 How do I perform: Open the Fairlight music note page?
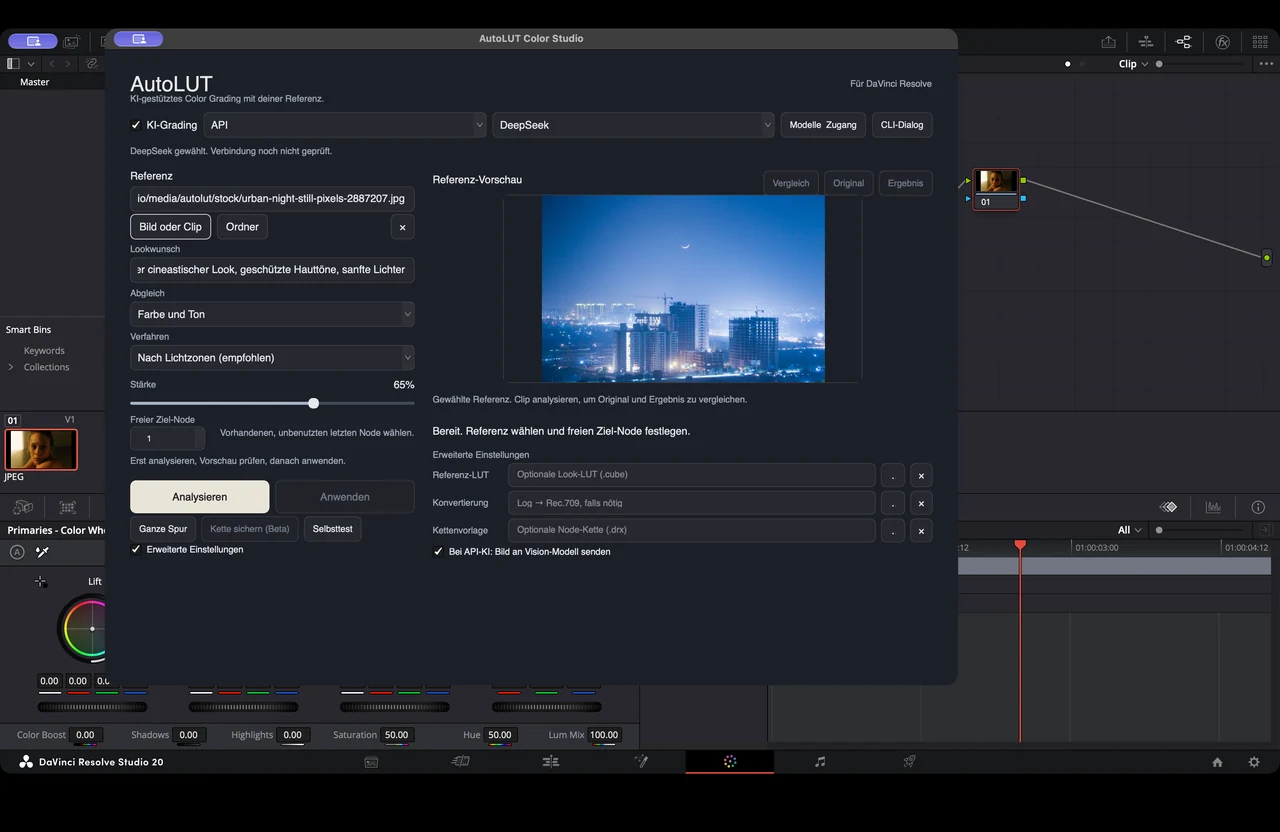point(820,762)
